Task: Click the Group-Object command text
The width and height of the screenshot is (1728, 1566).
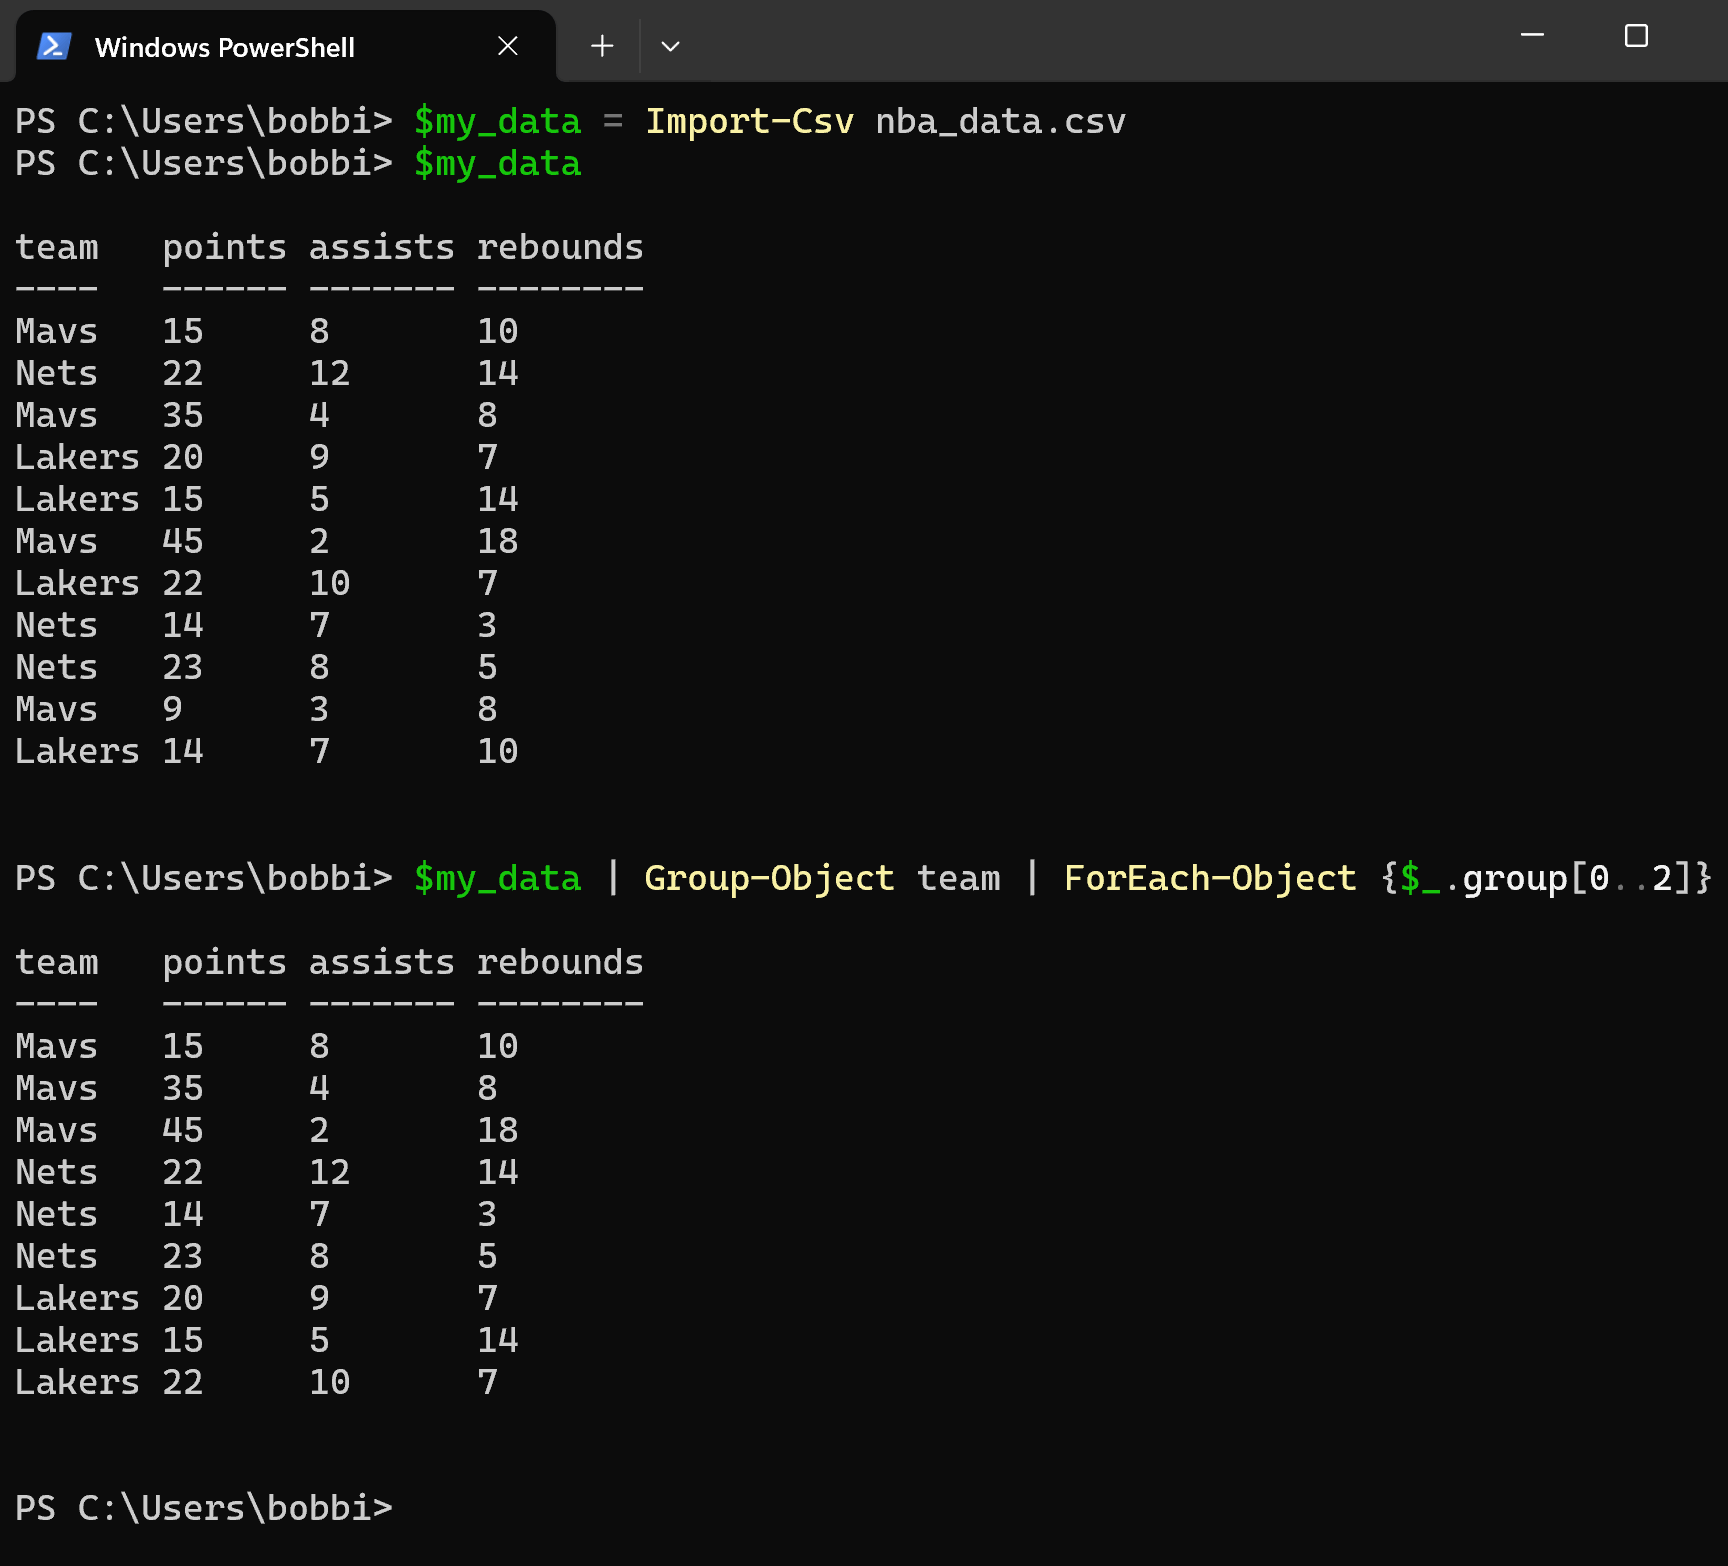Action: click(768, 878)
